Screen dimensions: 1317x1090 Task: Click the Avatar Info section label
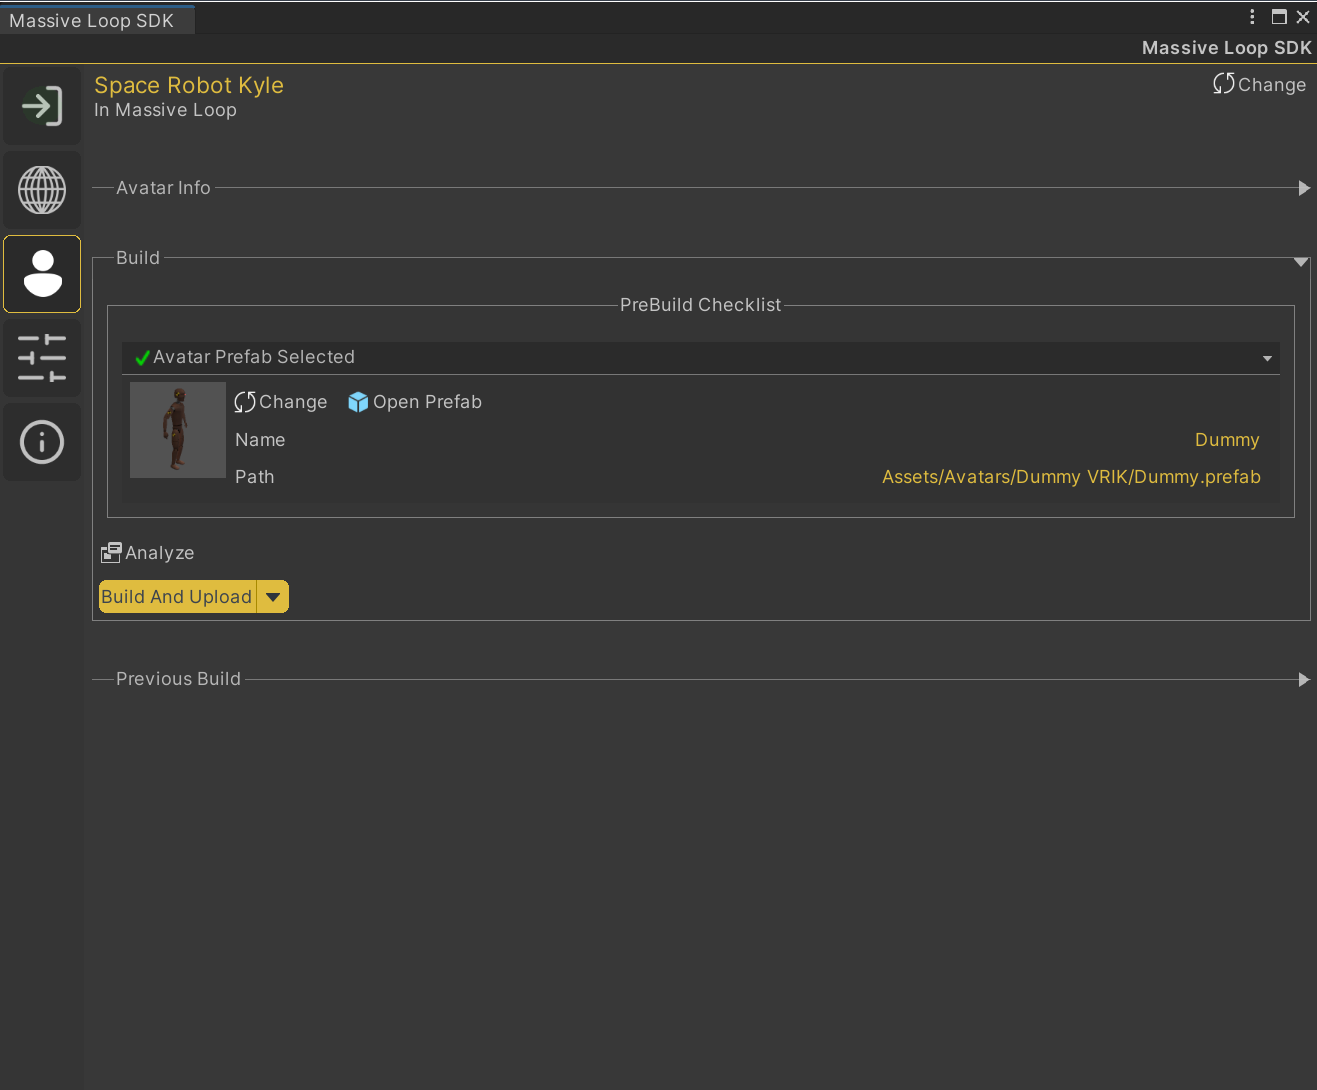(x=163, y=188)
